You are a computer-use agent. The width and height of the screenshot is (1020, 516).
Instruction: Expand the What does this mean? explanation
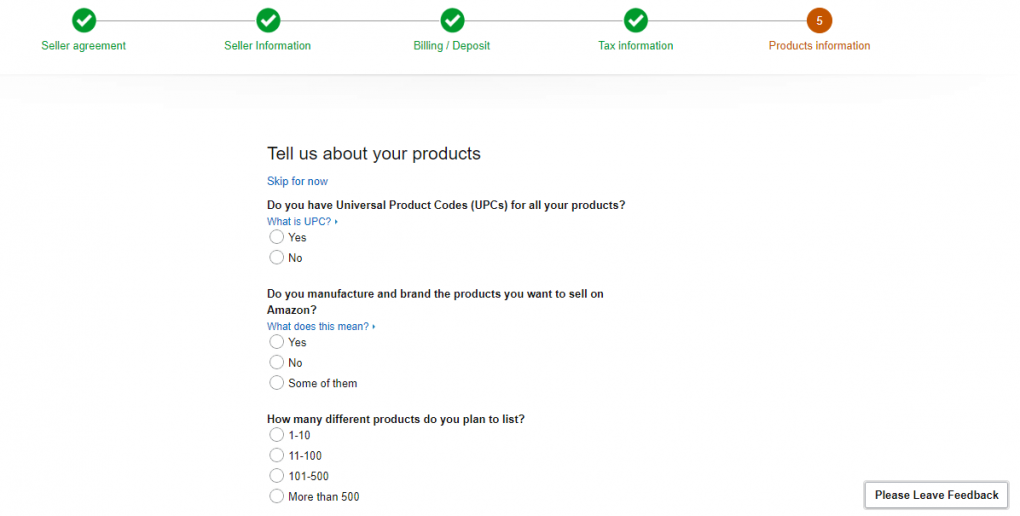pyautogui.click(x=320, y=327)
